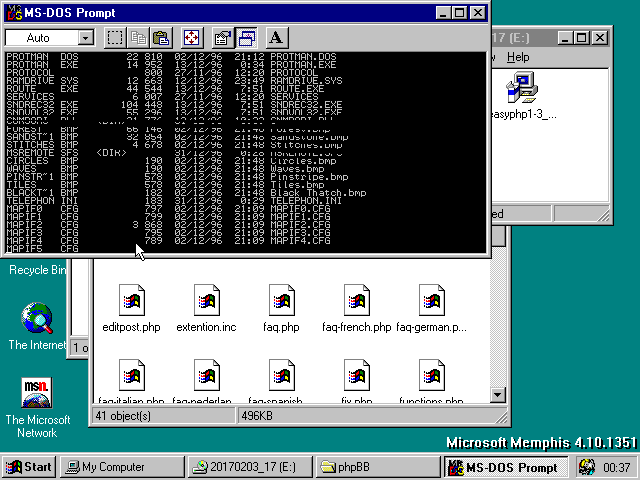Screen dimensions: 640x480
Task: Click the 'PROTMAN.DOS' line in DOS output
Action: [171, 57]
